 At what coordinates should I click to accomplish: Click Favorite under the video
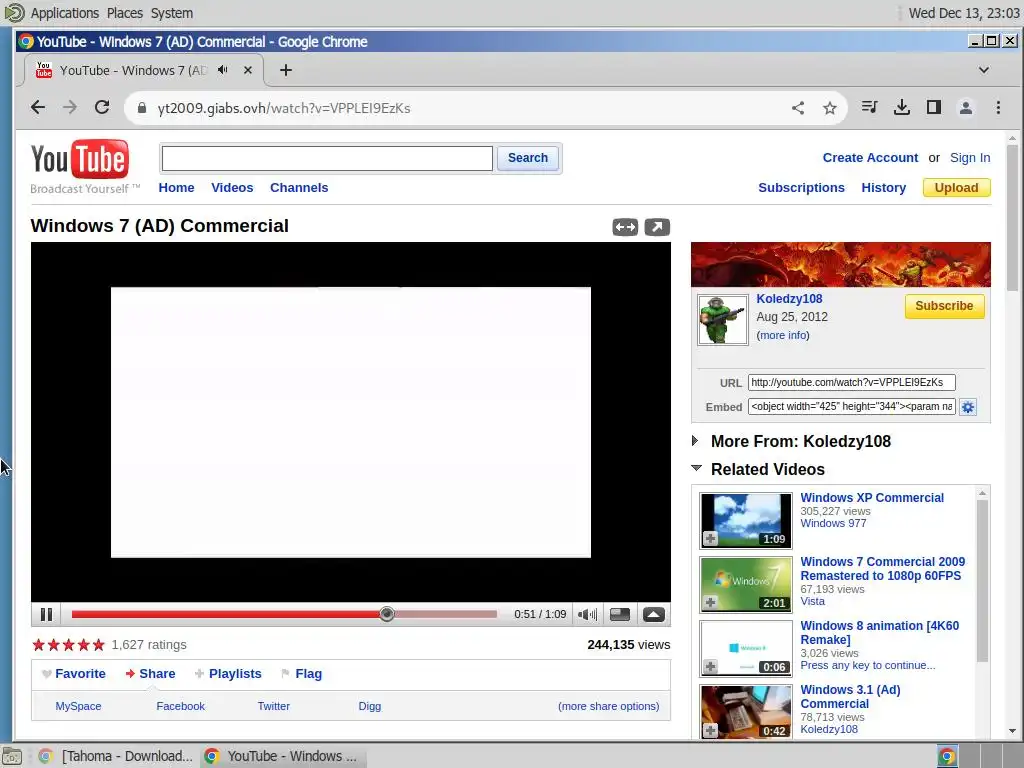click(80, 673)
